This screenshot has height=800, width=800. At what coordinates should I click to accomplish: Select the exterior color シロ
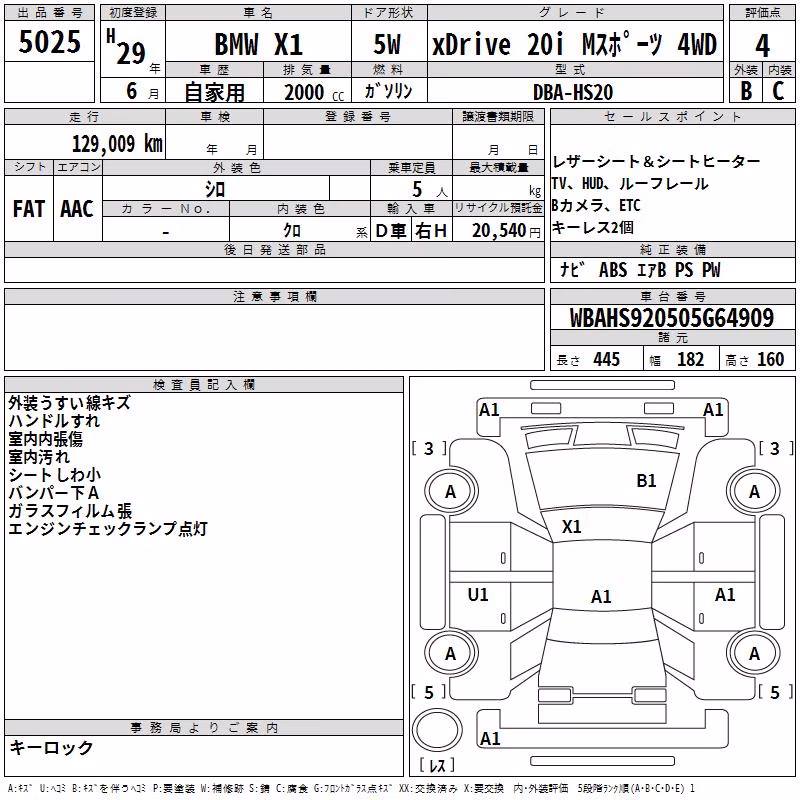[215, 190]
